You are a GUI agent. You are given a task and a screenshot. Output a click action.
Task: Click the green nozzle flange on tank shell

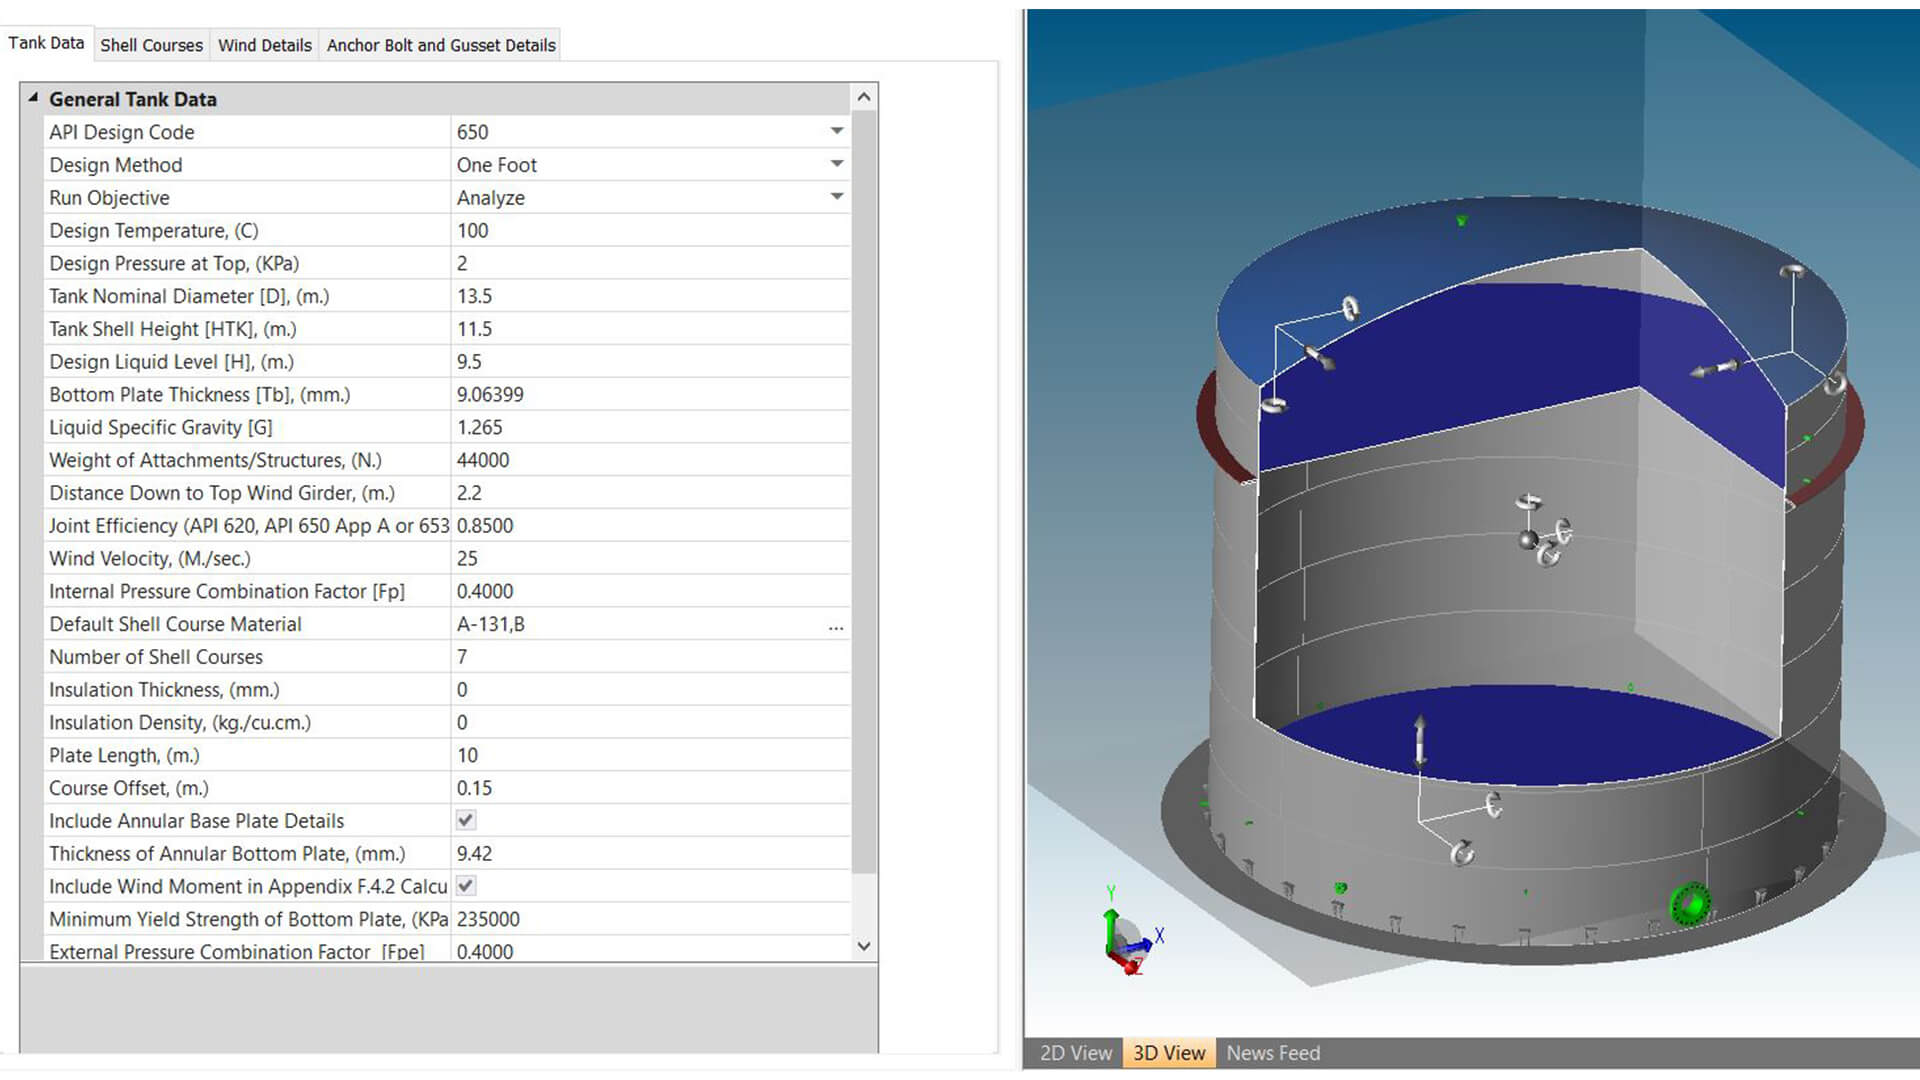(x=1690, y=905)
